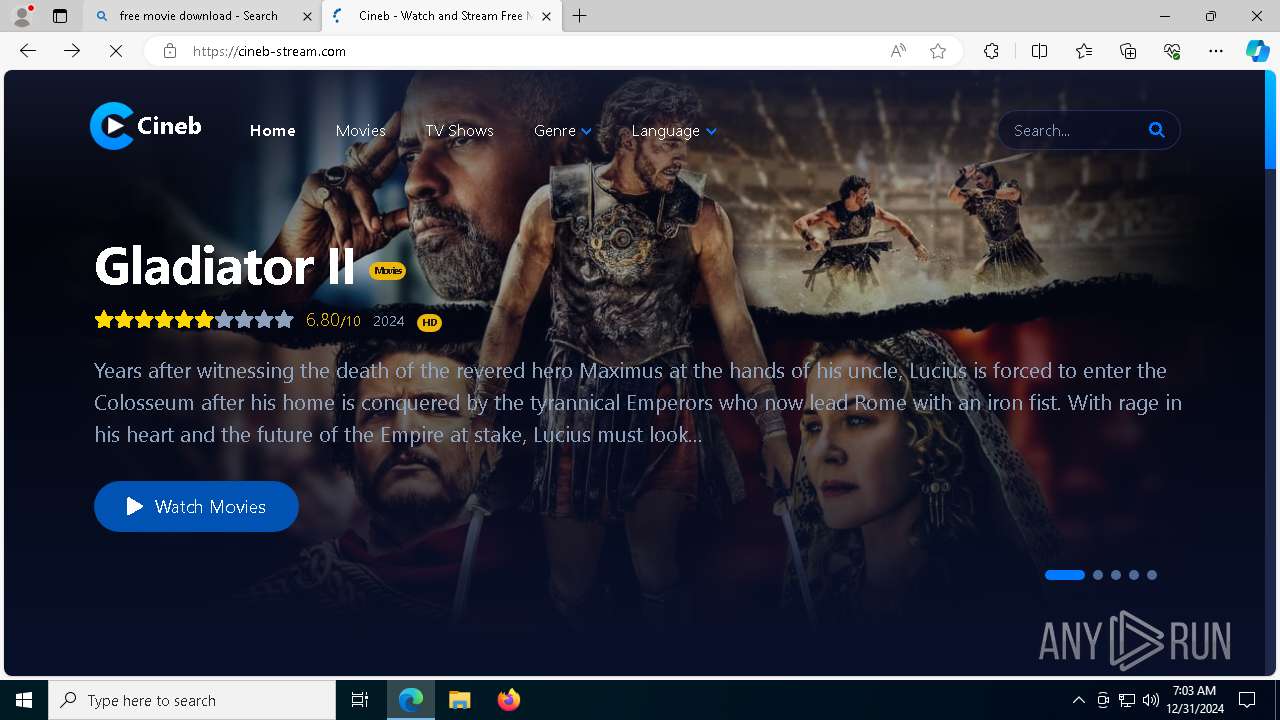
Task: Open the tab actions menu
Action: coord(60,16)
